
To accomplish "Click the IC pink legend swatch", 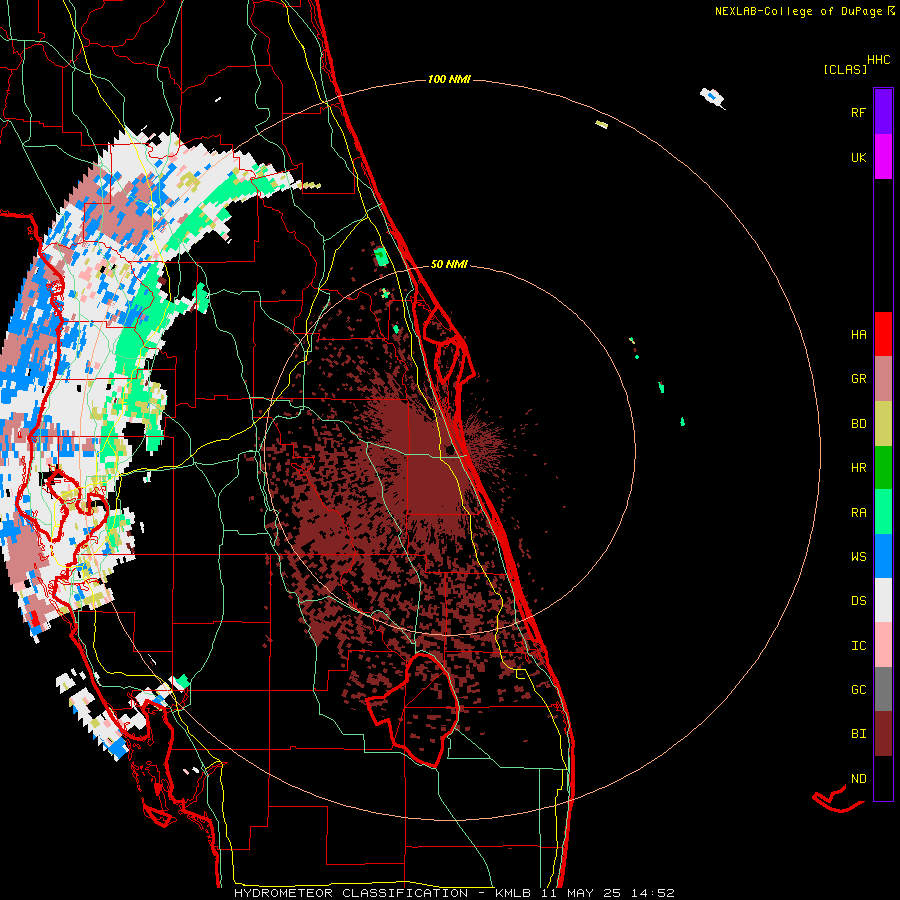I will (x=883, y=645).
